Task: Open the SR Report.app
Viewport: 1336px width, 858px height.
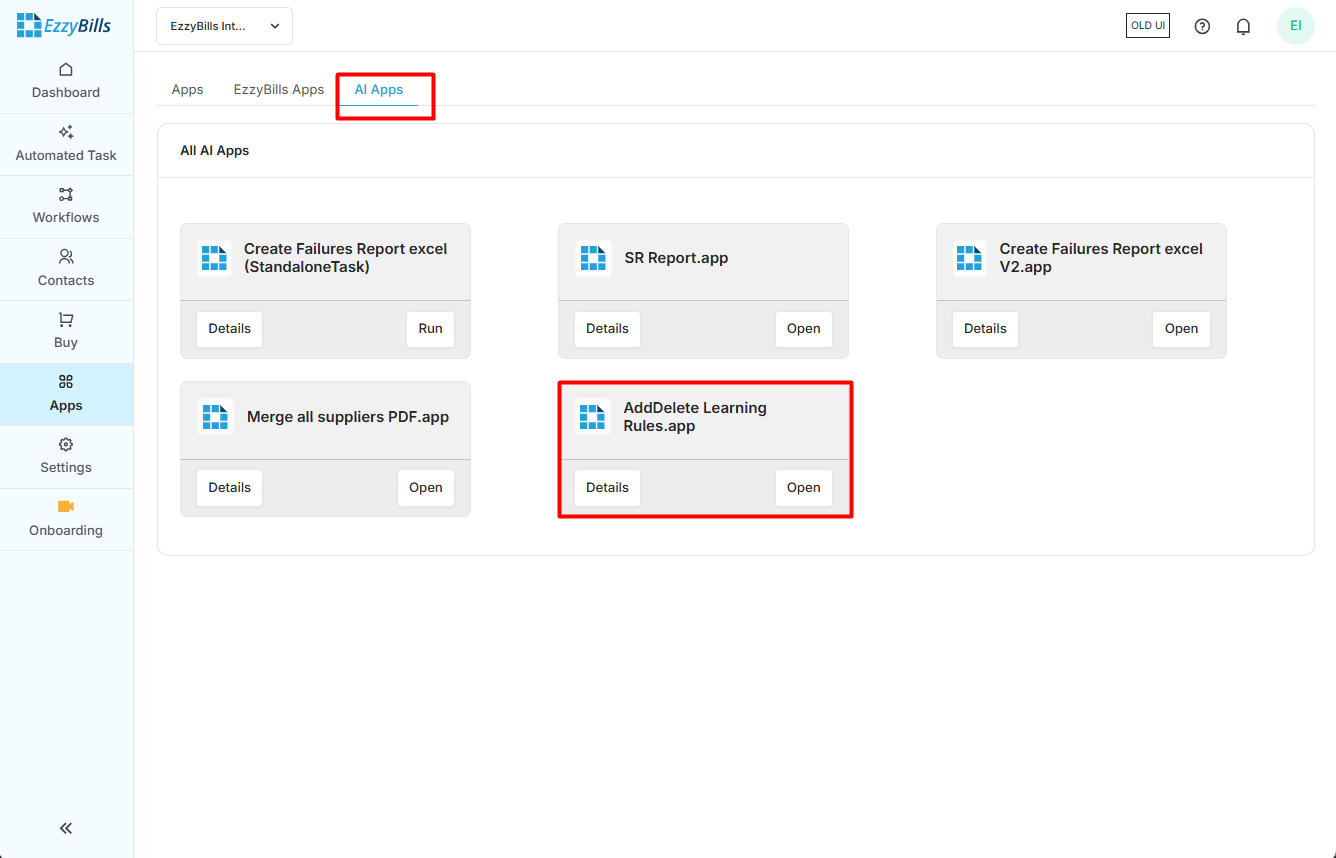Action: tap(804, 329)
